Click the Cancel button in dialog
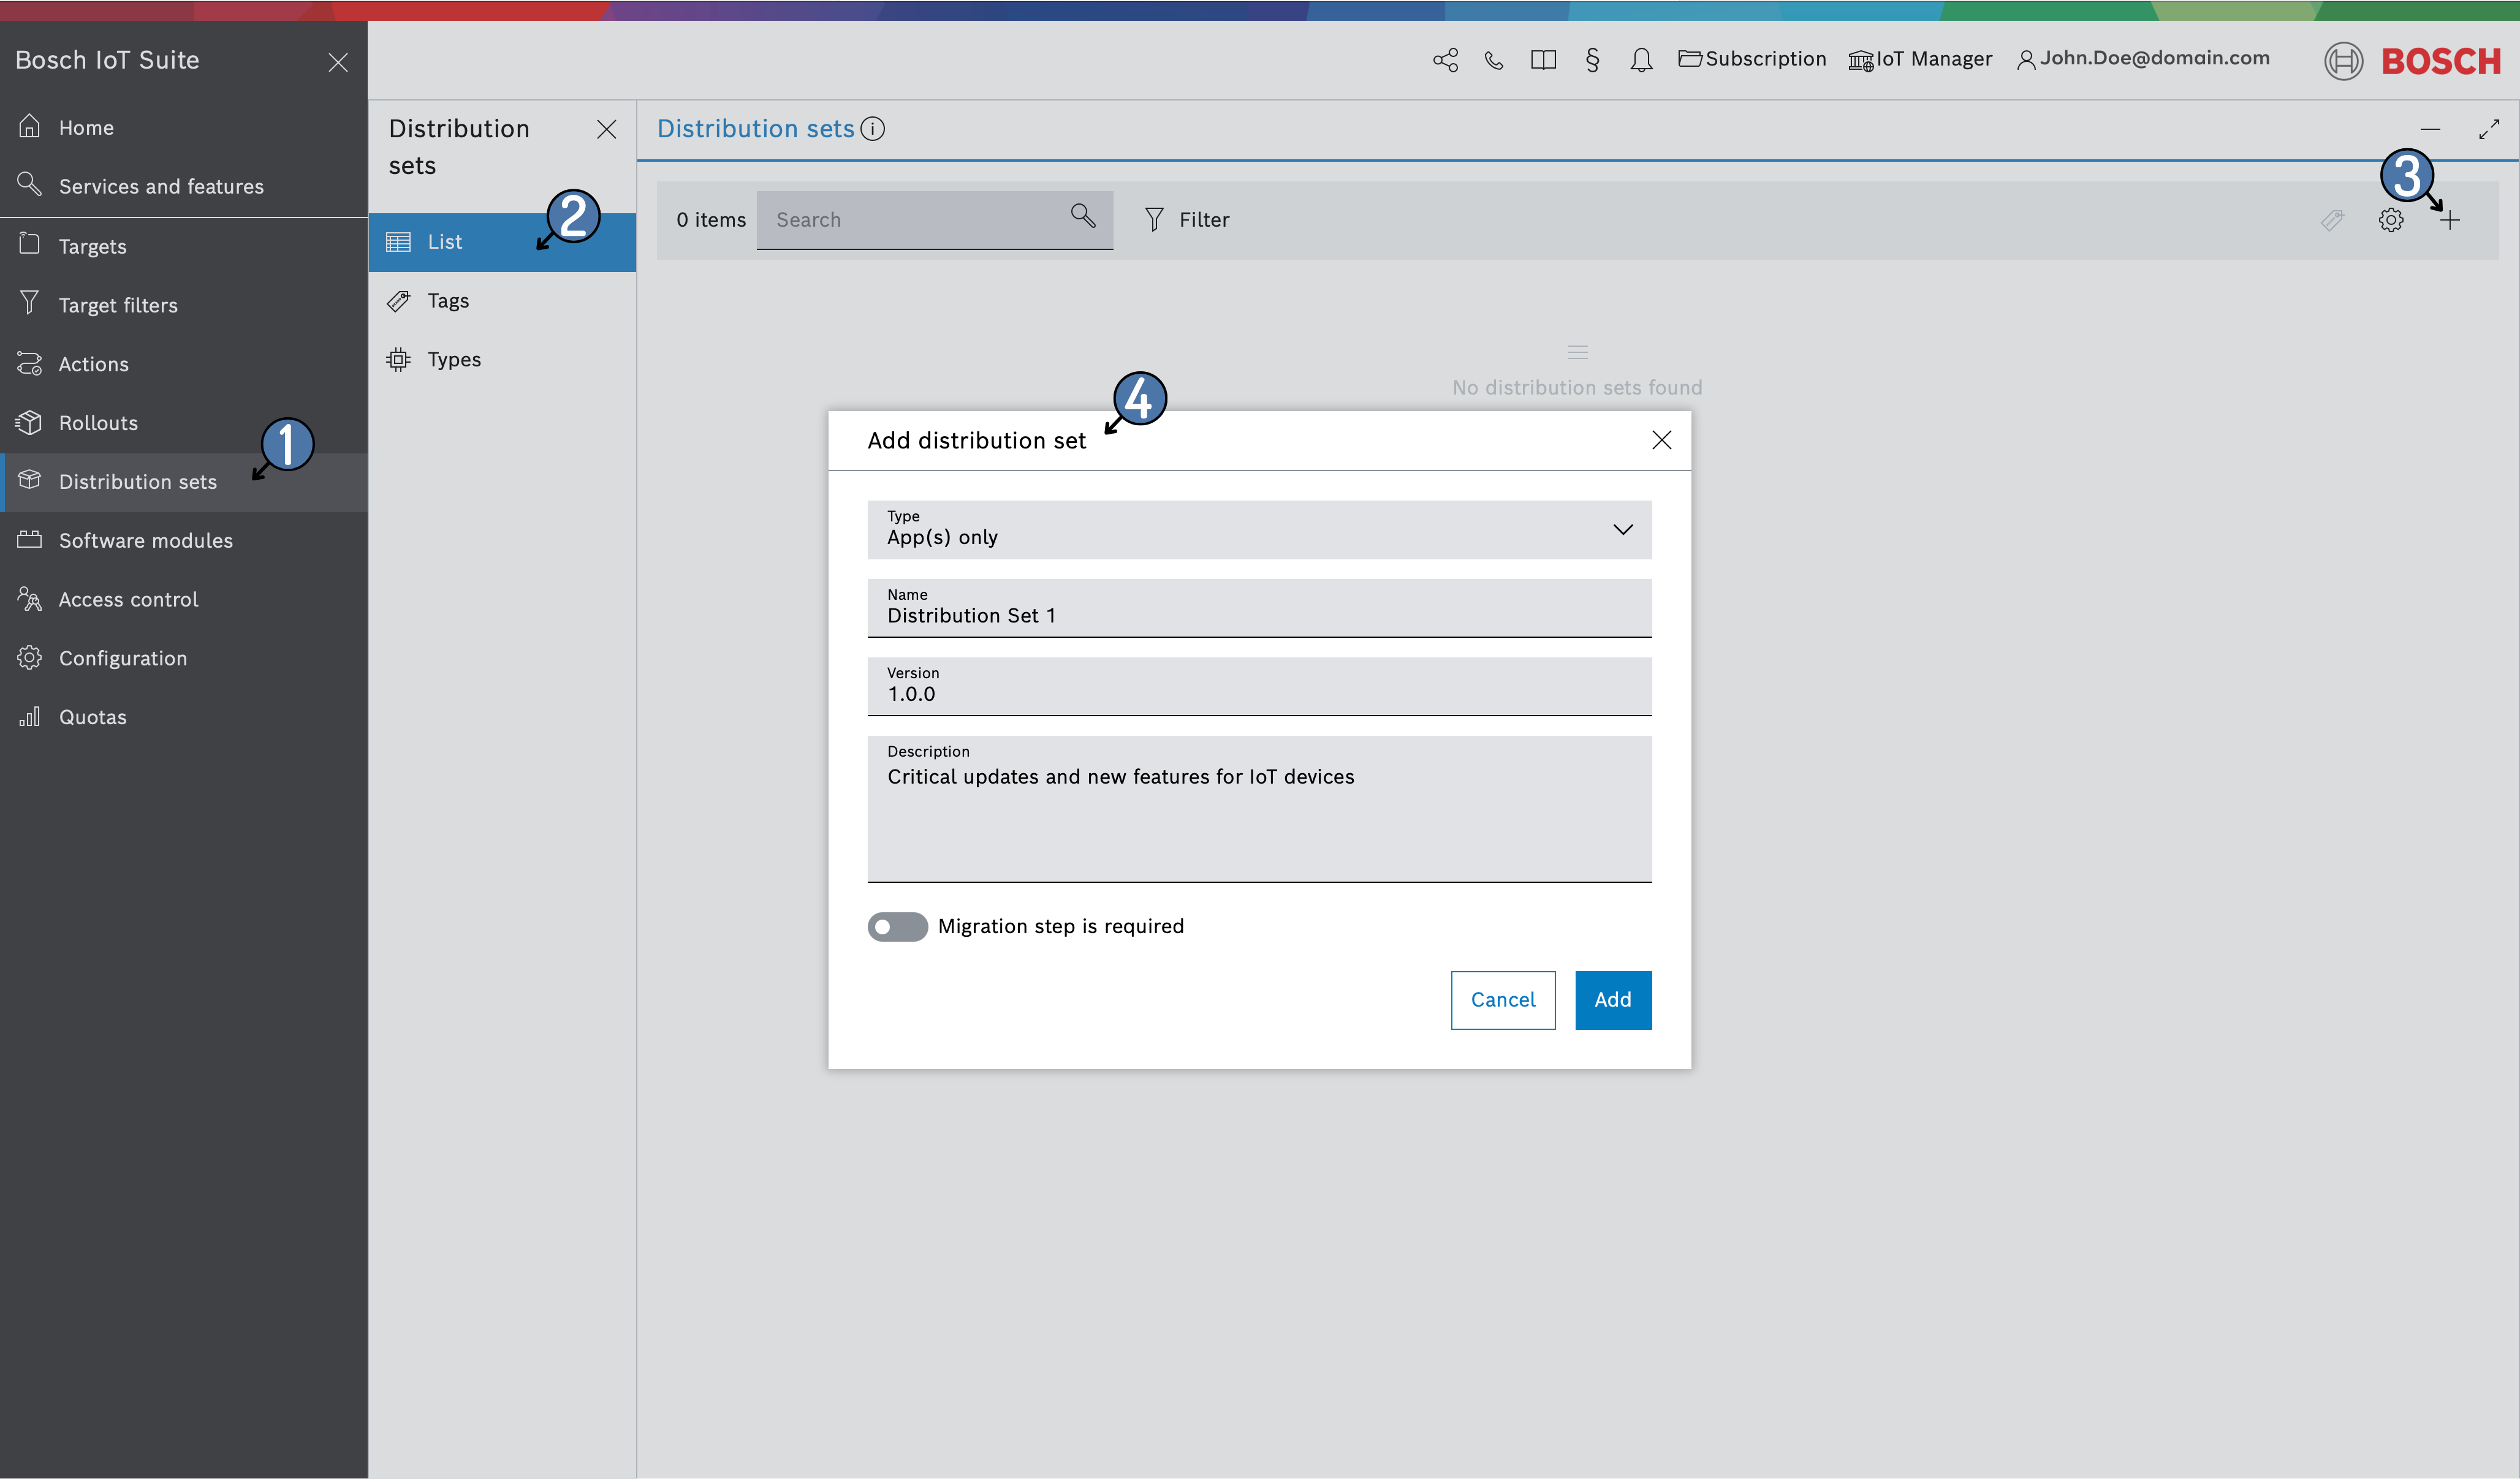The image size is (2520, 1479). tap(1502, 998)
